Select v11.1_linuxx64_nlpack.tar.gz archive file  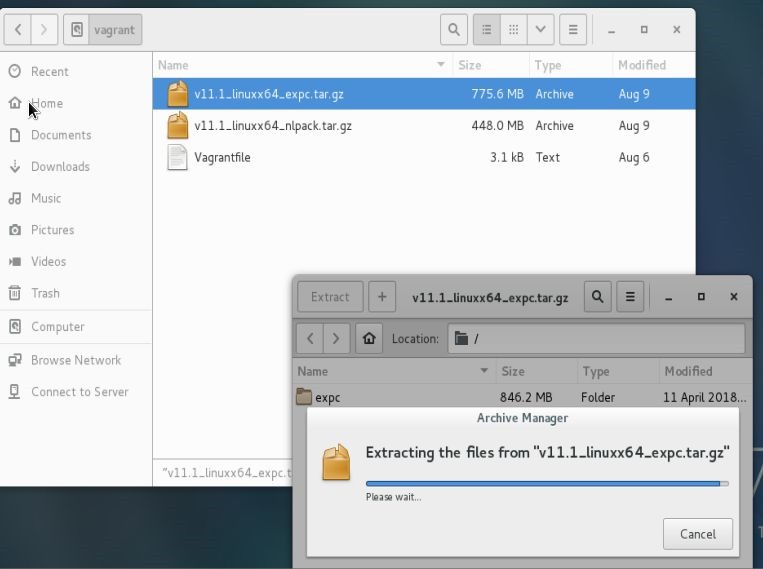point(273,126)
